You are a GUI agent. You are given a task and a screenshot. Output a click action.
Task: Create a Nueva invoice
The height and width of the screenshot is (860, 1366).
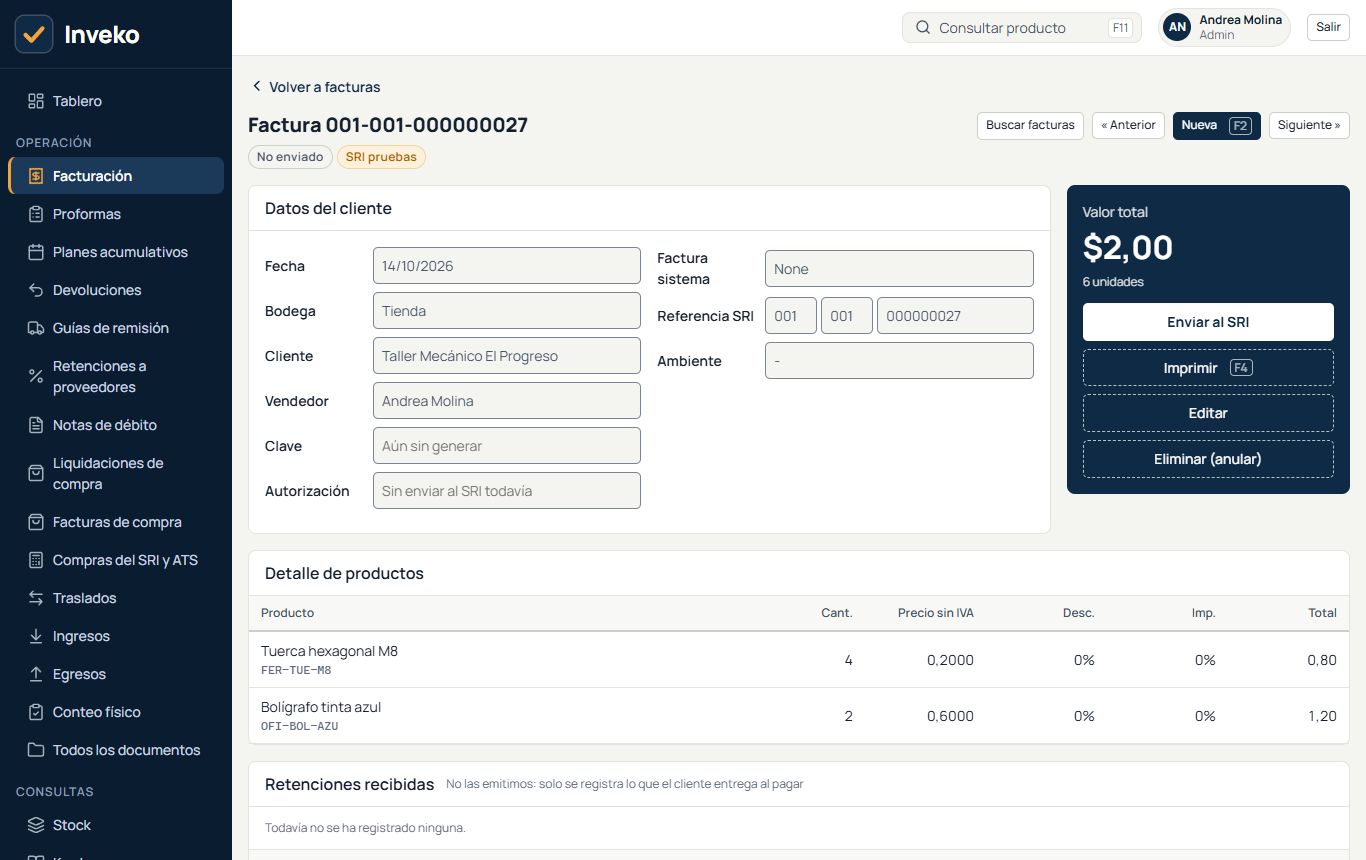(1217, 125)
